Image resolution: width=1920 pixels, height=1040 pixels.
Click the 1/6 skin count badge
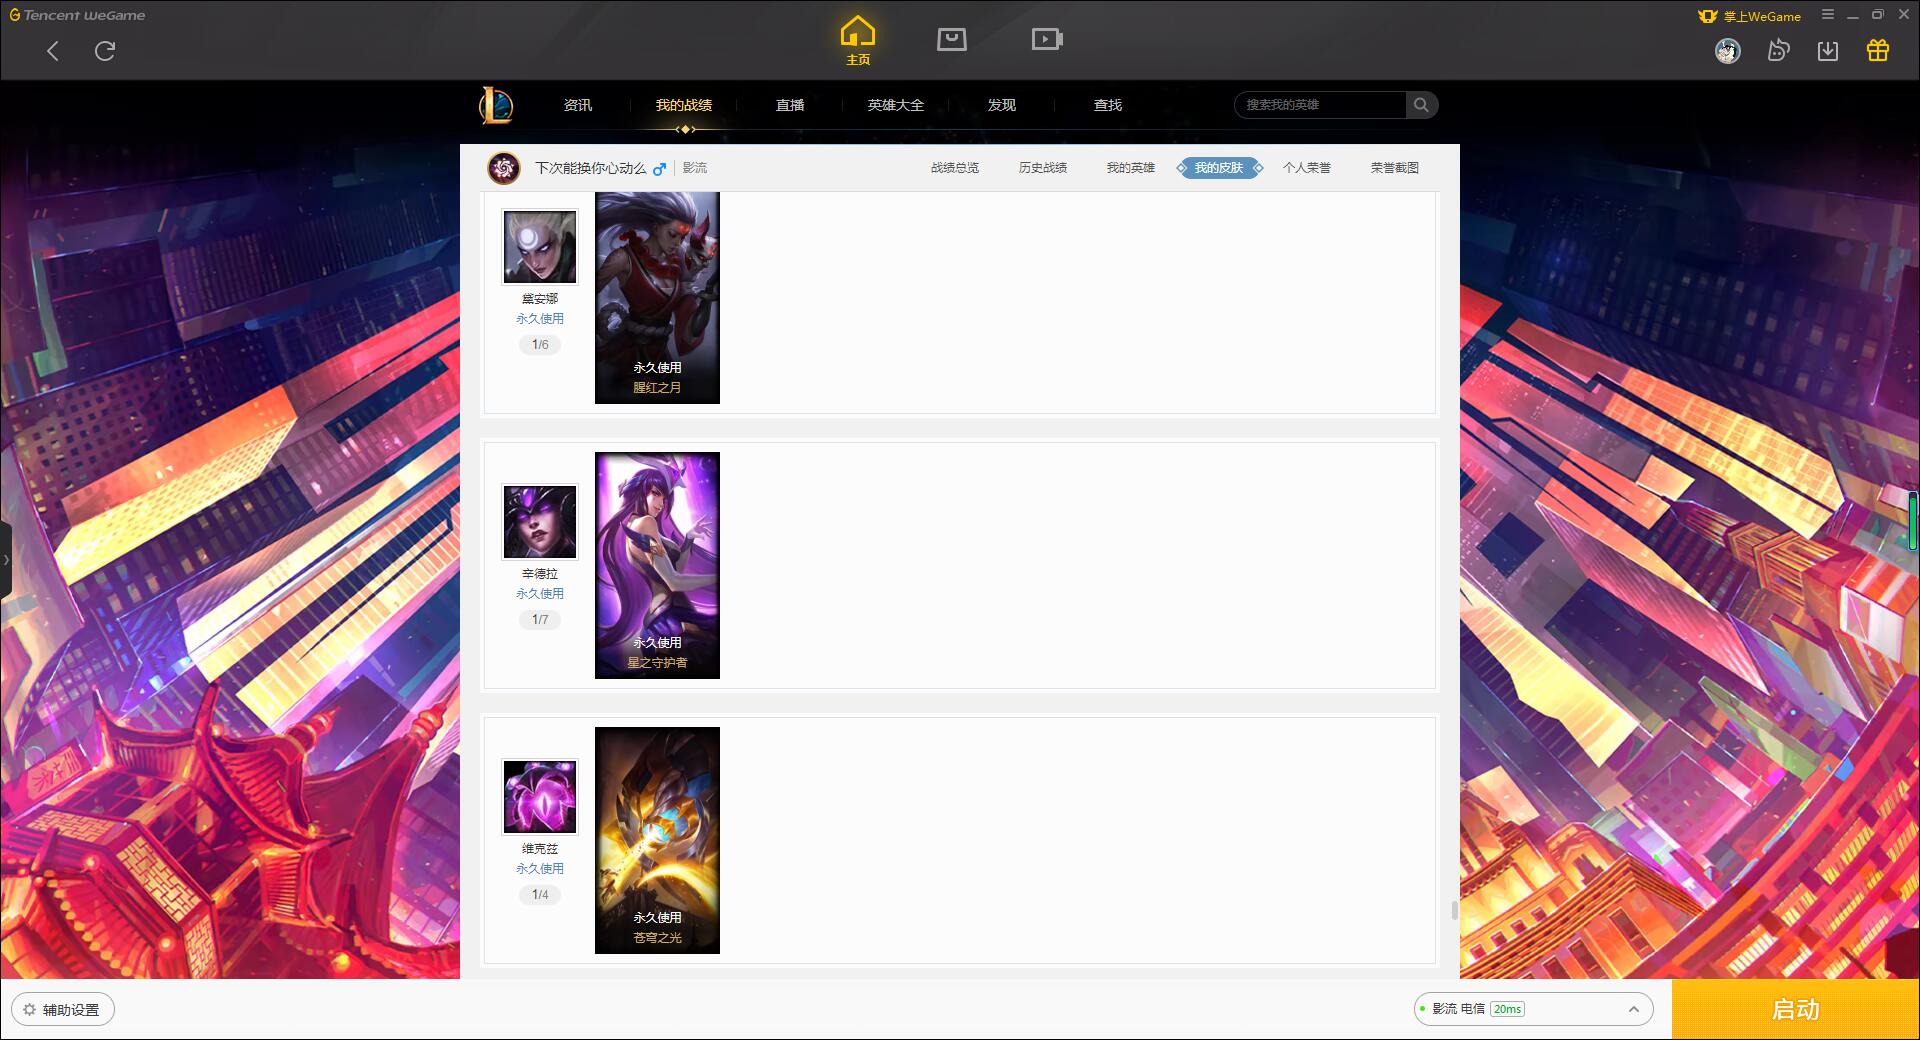click(x=540, y=345)
